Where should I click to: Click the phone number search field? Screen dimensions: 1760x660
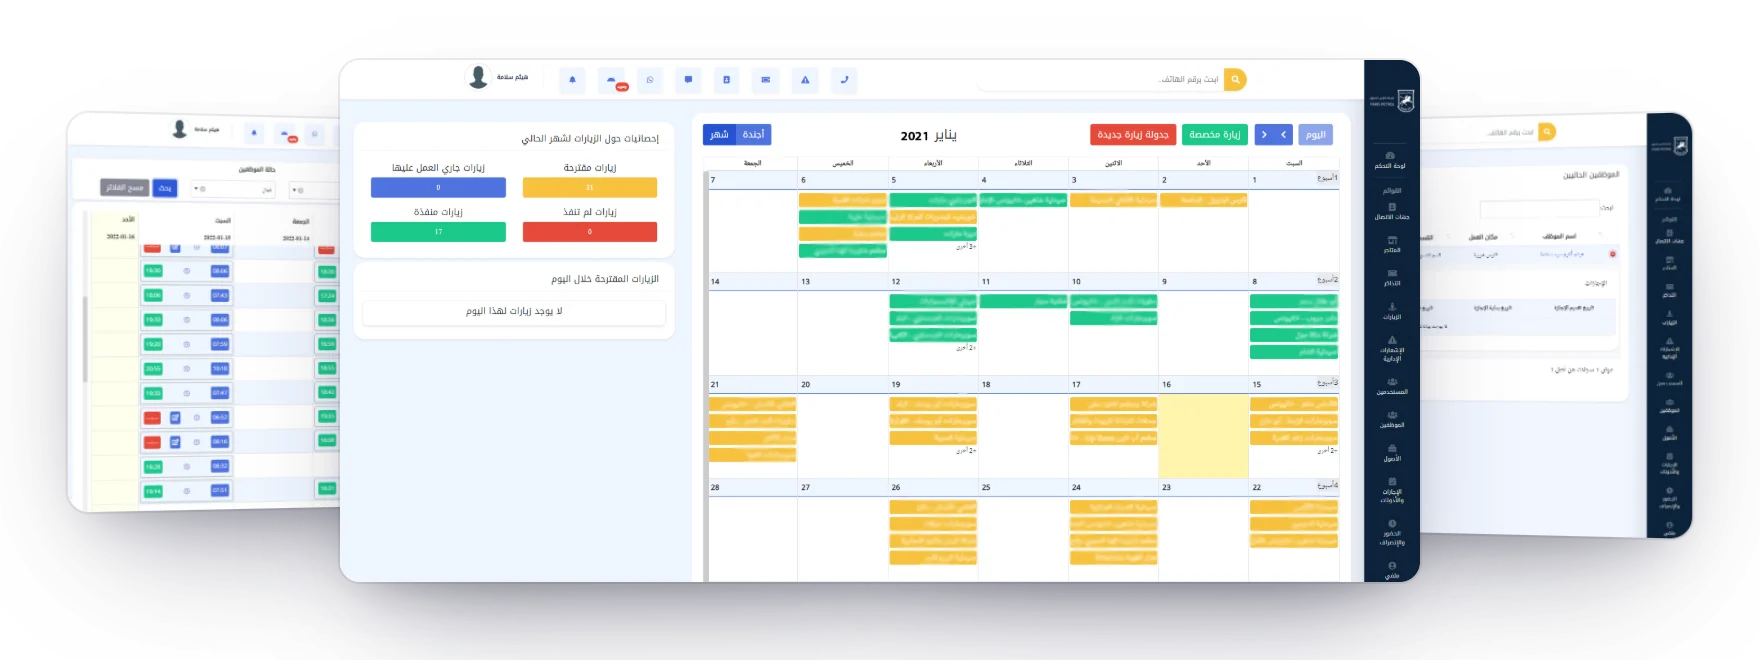pyautogui.click(x=1100, y=79)
